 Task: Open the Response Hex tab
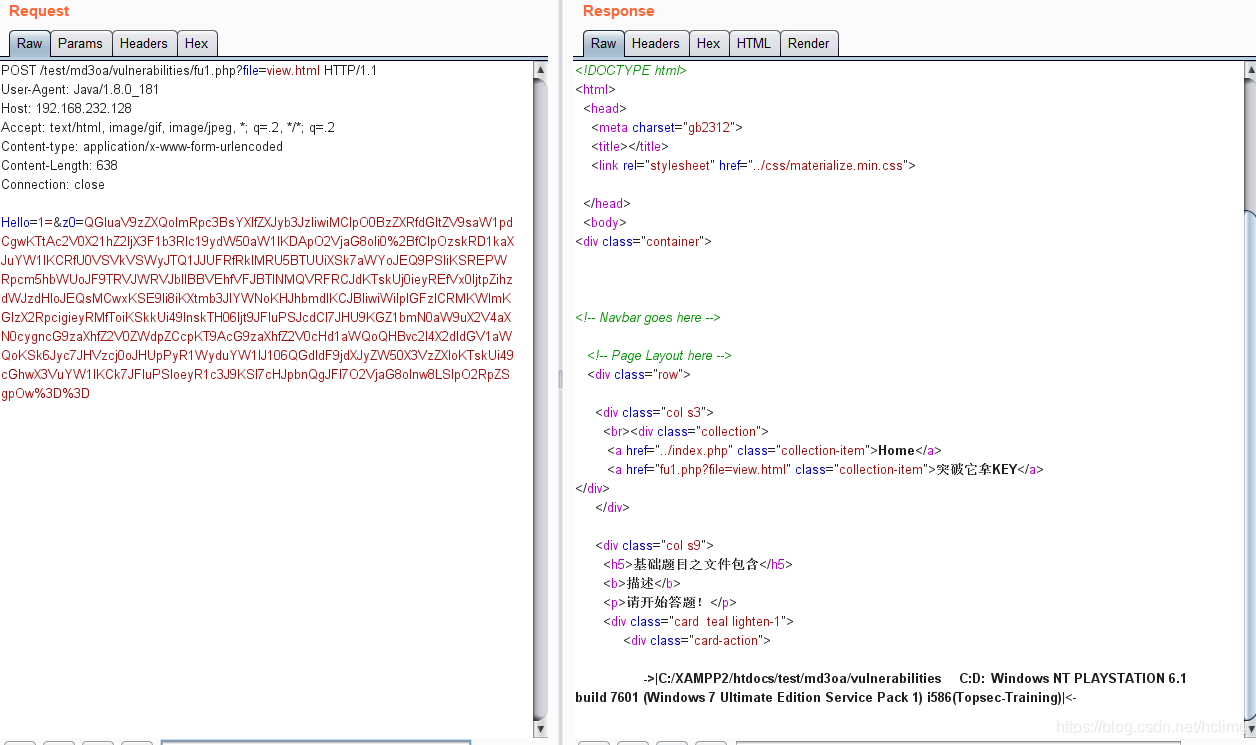coord(709,43)
